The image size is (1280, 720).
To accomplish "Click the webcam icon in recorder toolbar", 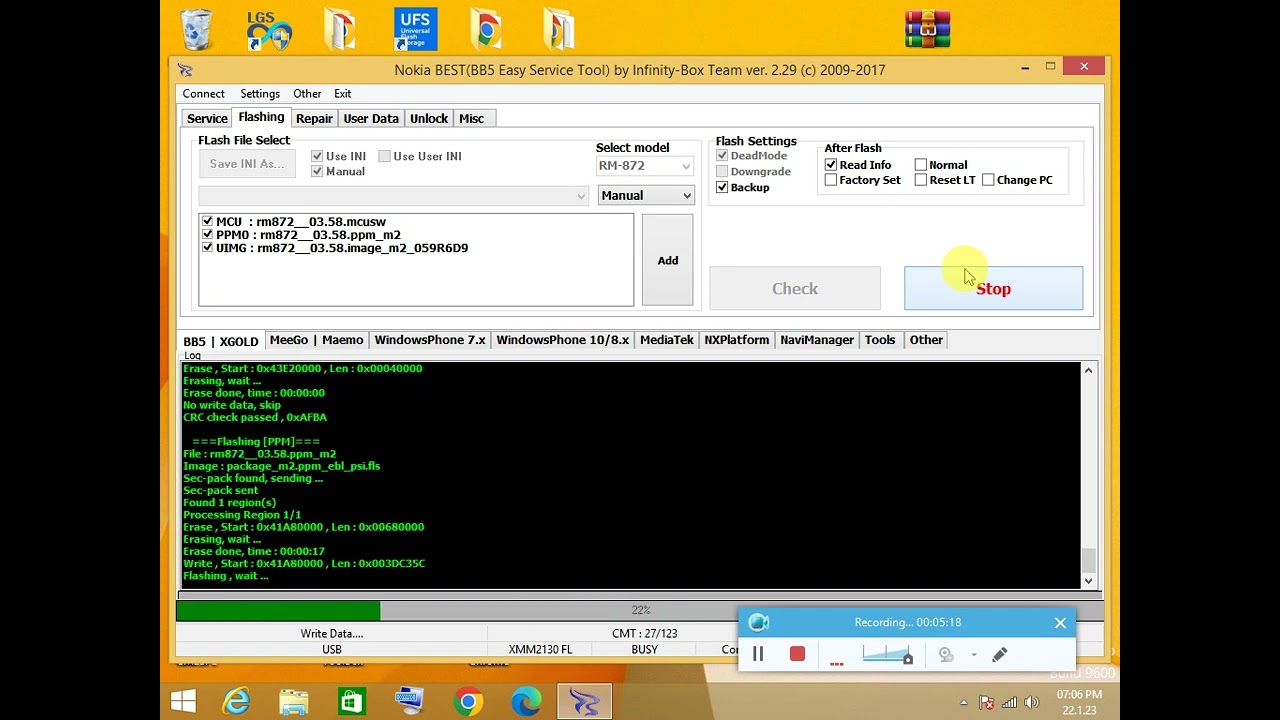I will tap(946, 655).
